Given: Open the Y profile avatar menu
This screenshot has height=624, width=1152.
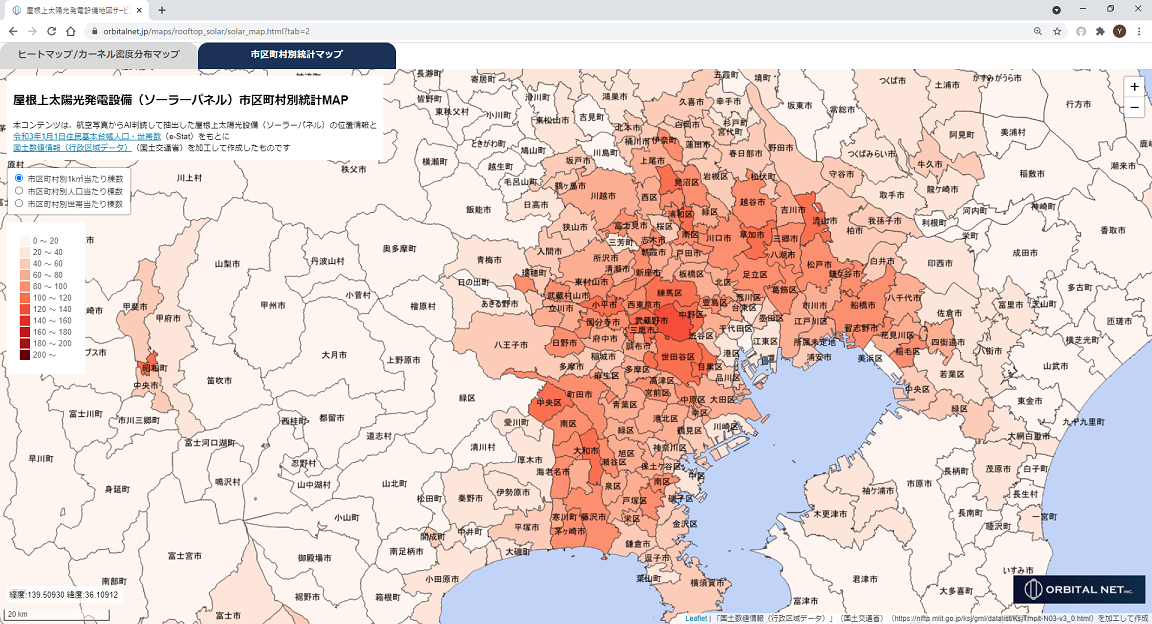Looking at the screenshot, I should [x=1119, y=31].
